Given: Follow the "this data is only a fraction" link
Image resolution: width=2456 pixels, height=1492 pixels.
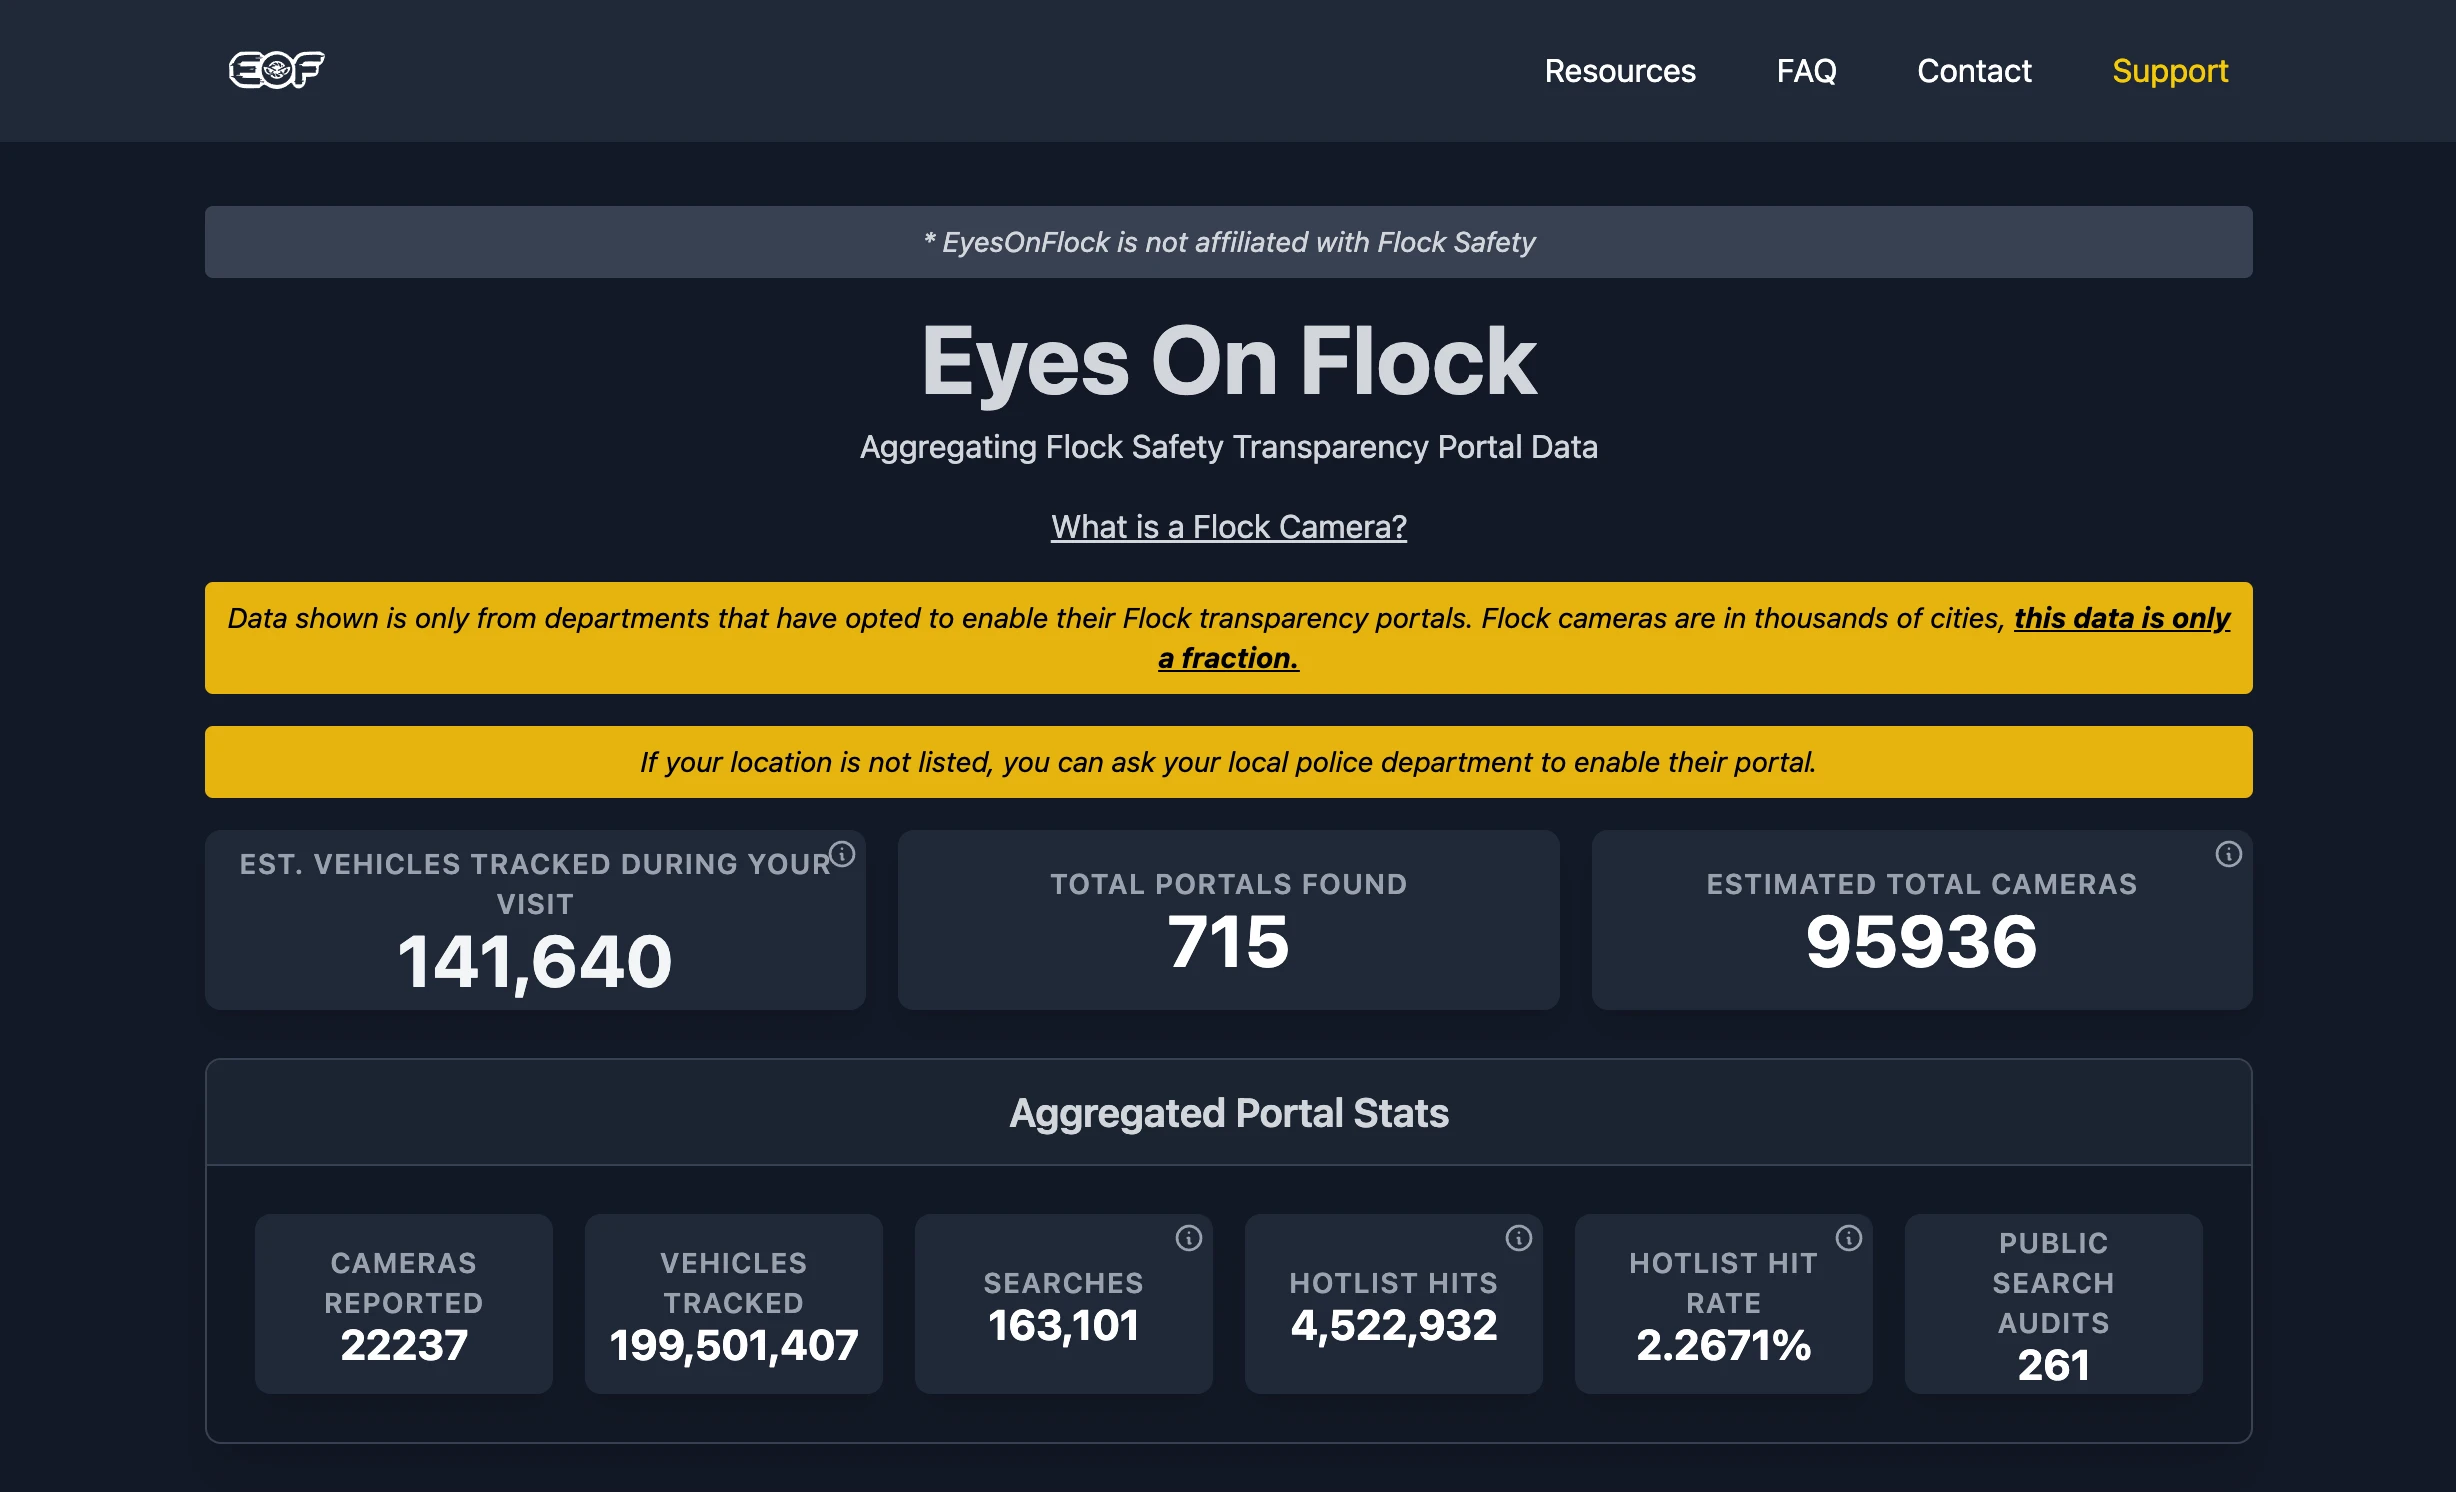Looking at the screenshot, I should 2122,618.
